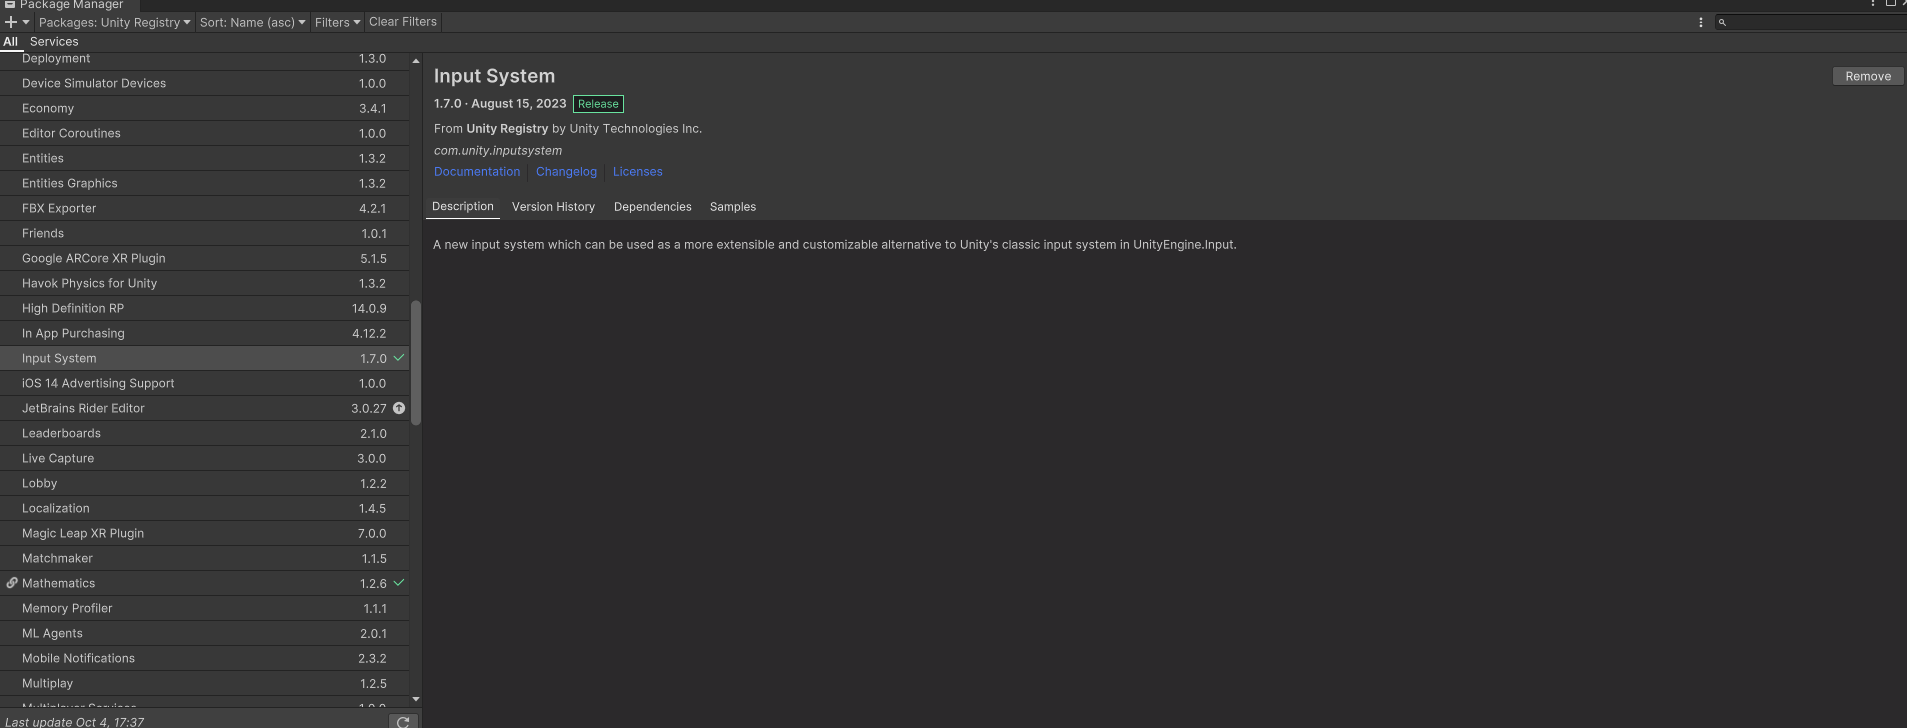Screen dimensions: 1907x728
Task: Click the com.unity.inputsystem package name
Action: (498, 151)
